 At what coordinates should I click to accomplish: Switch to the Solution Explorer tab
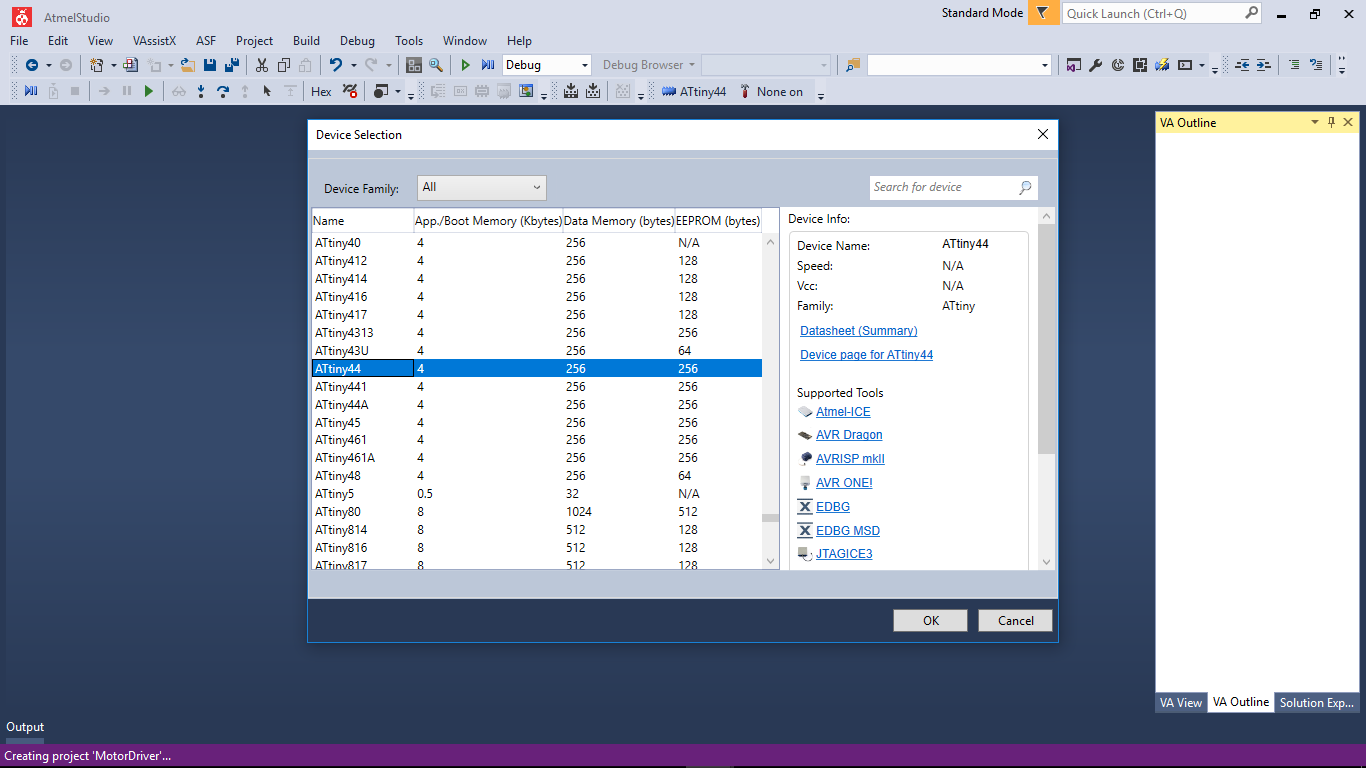click(1317, 702)
